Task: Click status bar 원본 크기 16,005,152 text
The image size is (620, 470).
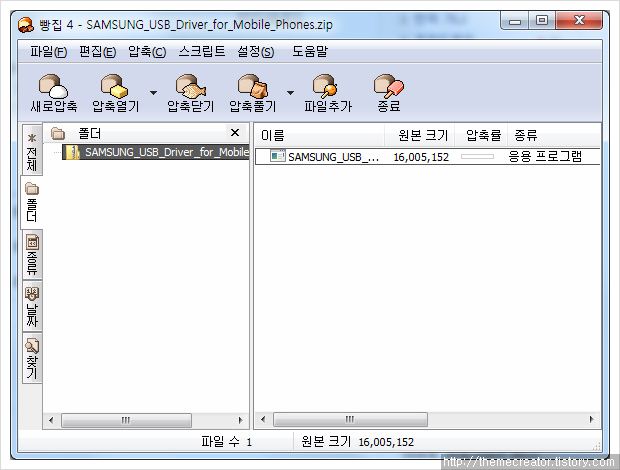Action: 357,442
